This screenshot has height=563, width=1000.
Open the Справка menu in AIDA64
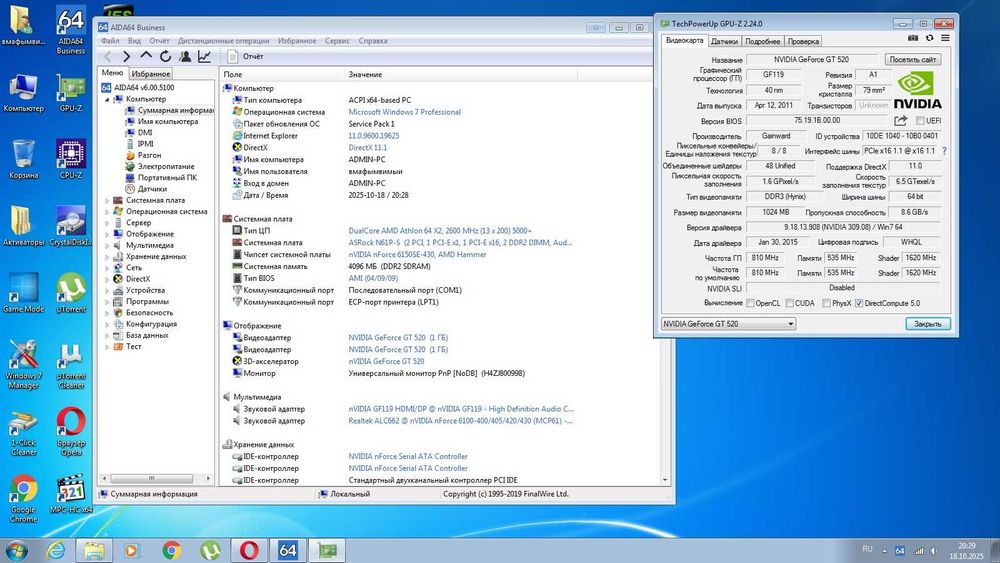point(373,41)
